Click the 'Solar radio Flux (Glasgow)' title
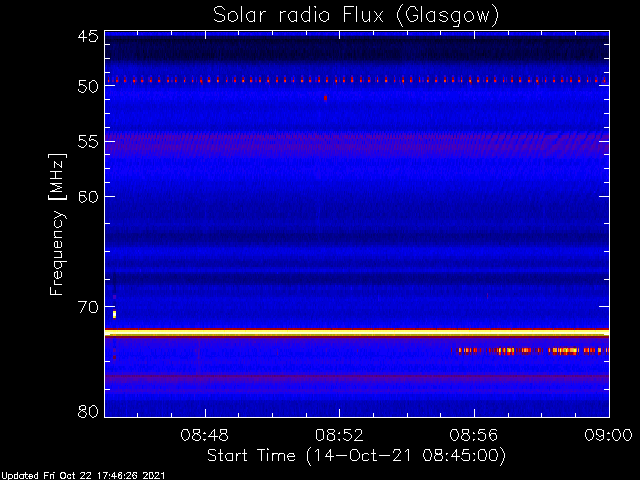Viewport: 640px width, 480px height. (356, 16)
